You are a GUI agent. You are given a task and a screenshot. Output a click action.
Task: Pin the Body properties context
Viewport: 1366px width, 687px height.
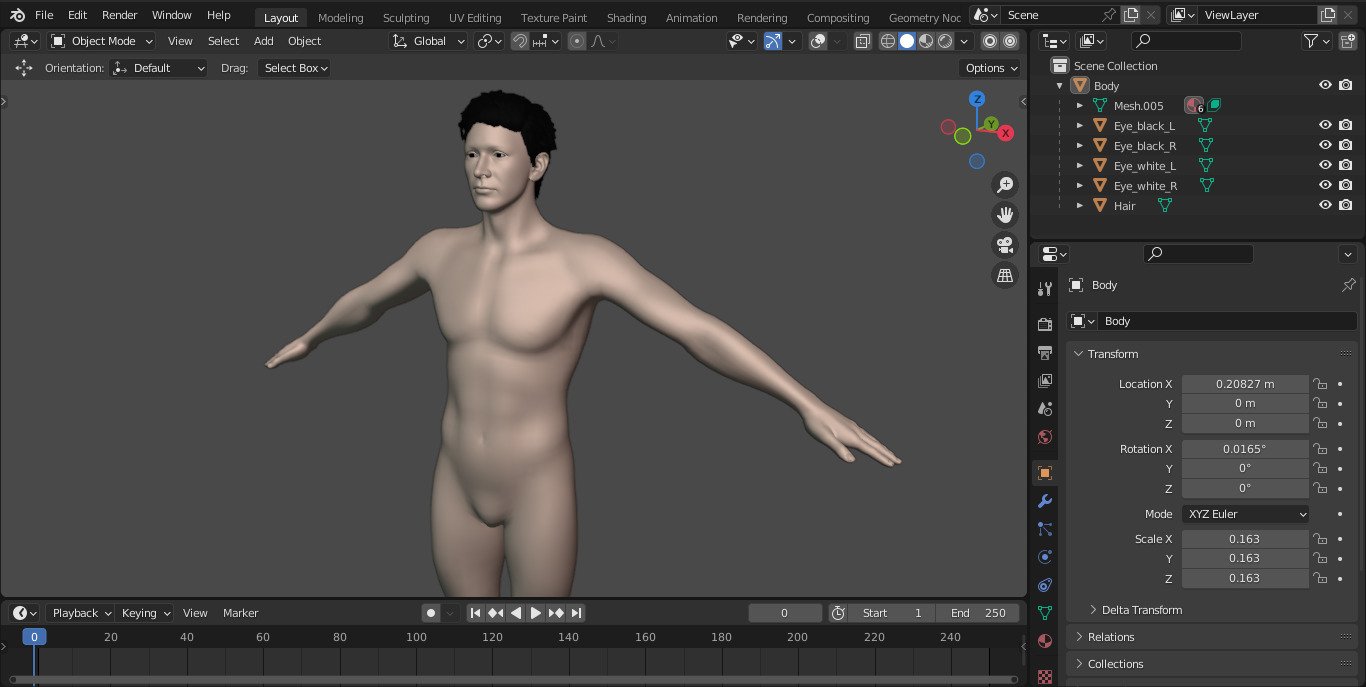coord(1348,285)
